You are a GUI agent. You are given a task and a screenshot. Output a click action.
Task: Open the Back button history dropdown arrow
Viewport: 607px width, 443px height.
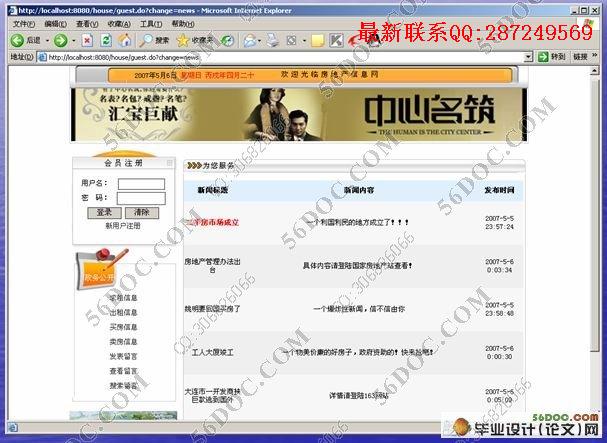(x=47, y=41)
